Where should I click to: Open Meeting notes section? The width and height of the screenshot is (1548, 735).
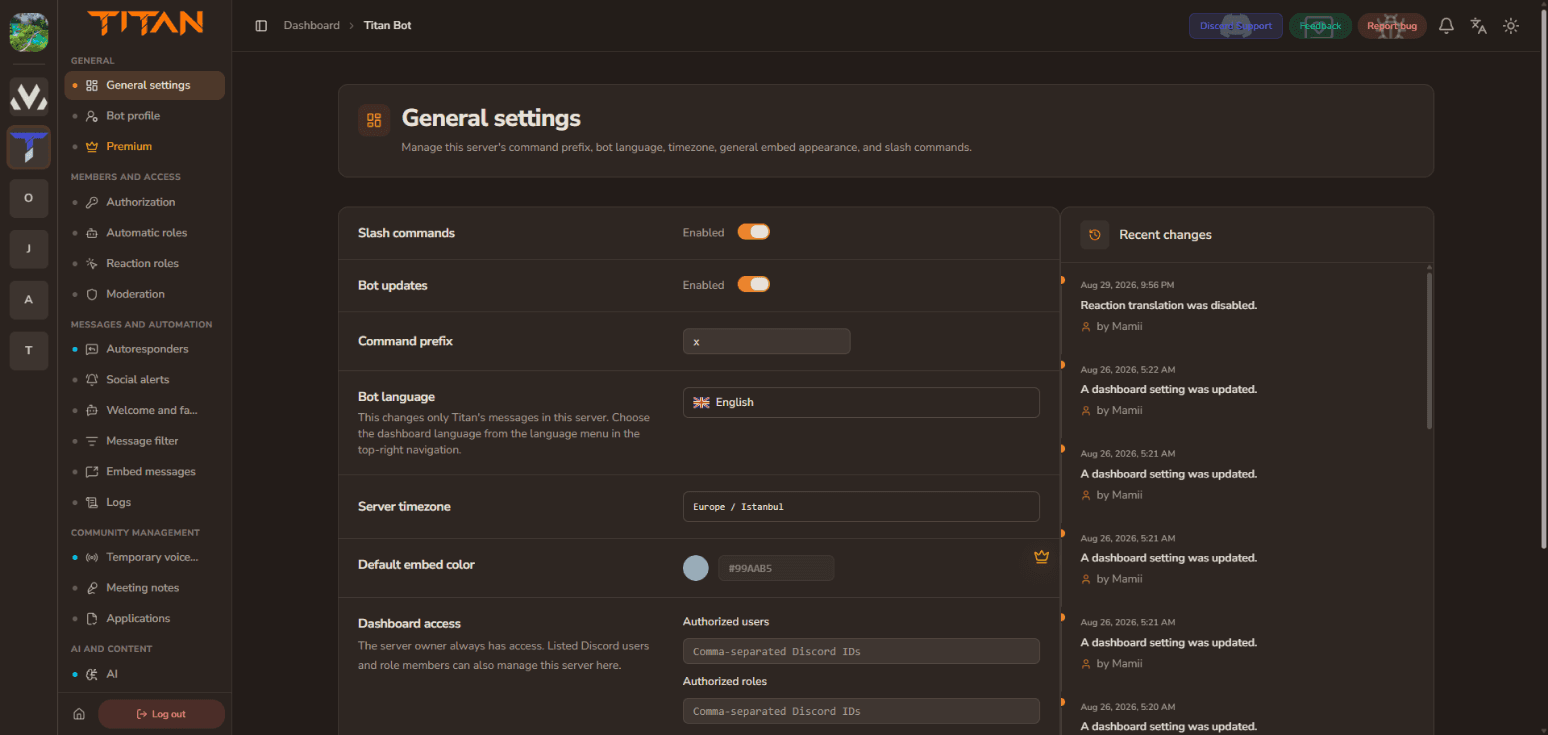pos(145,588)
